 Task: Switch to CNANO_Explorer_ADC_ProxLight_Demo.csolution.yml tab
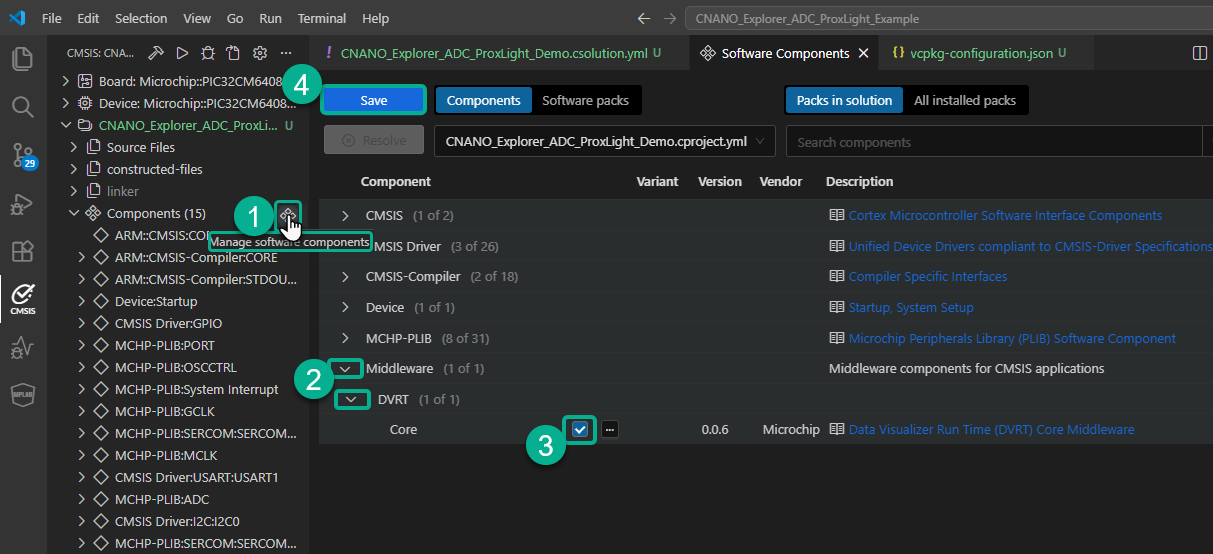(499, 53)
